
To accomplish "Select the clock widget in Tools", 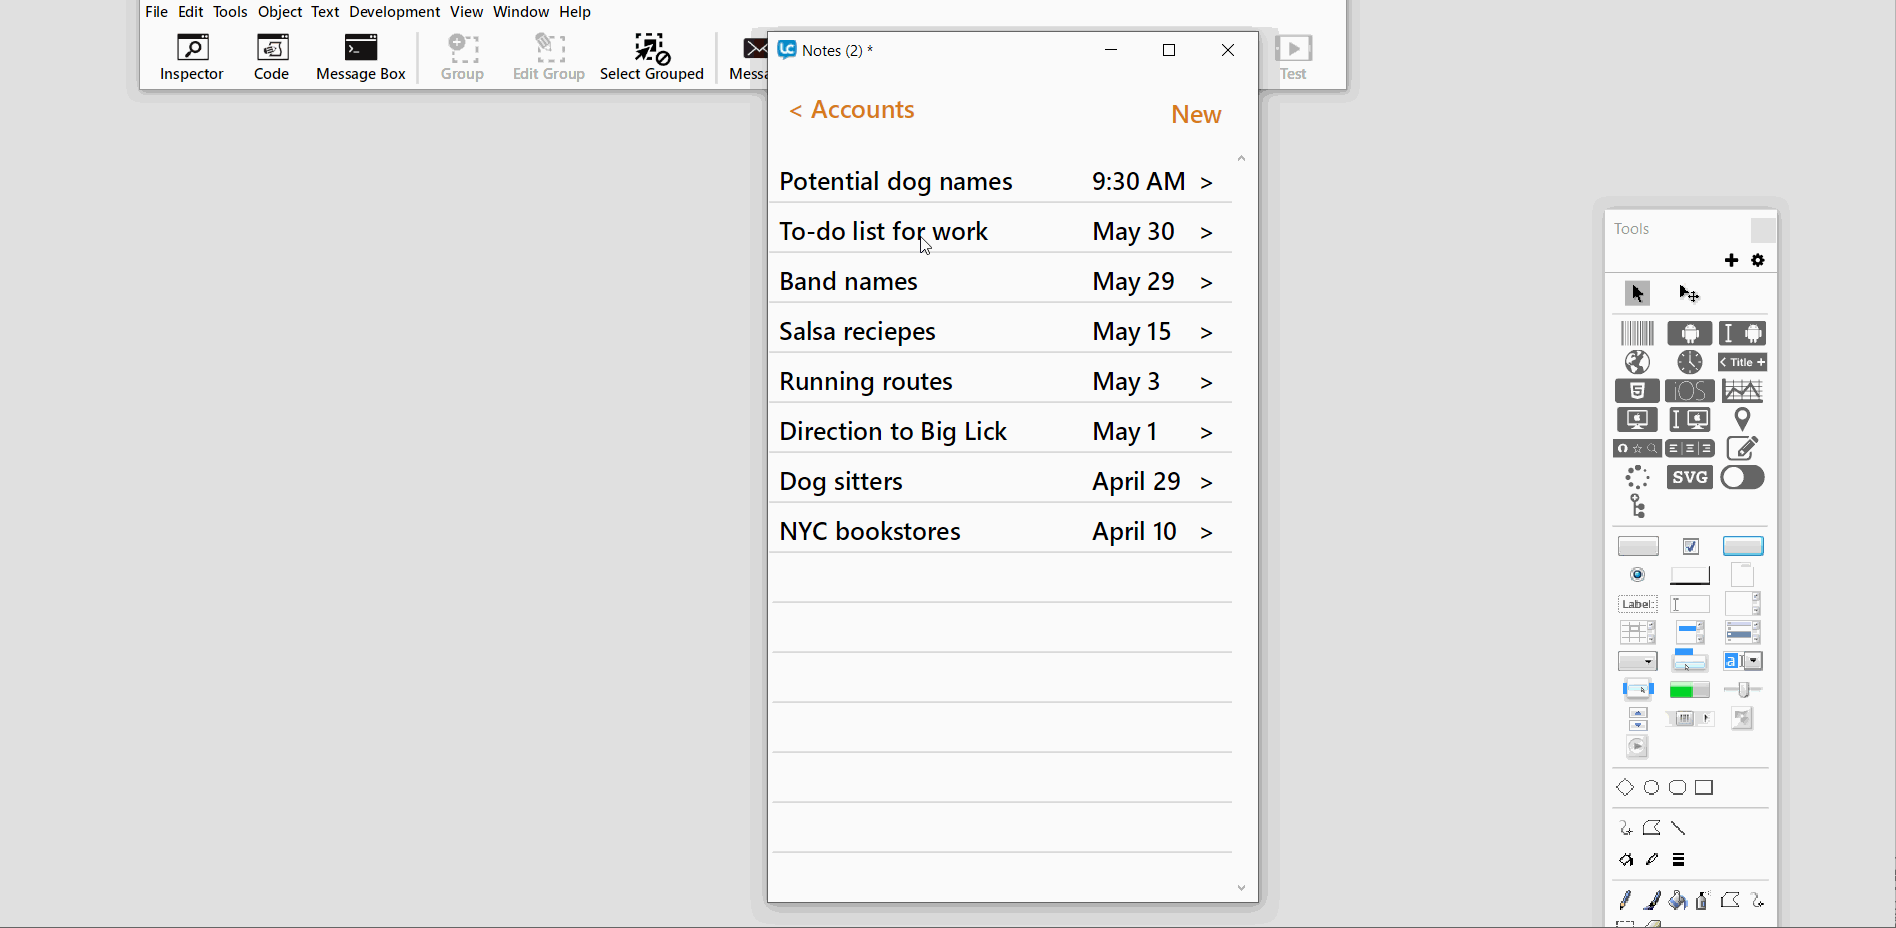I will point(1689,362).
